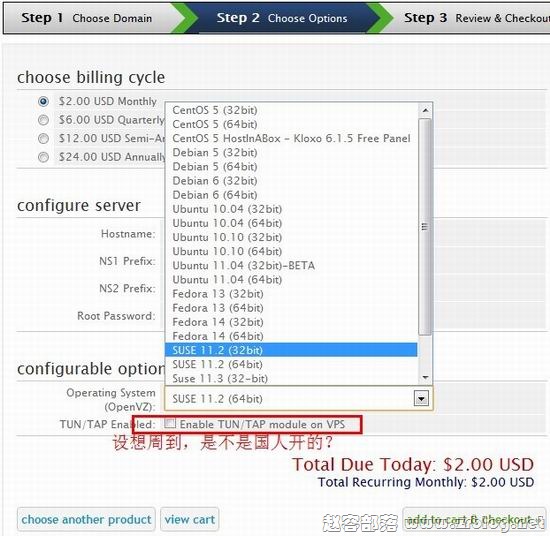The width and height of the screenshot is (550, 536).
Task: Click the OS list scrollbar thumb
Action: (x=425, y=227)
